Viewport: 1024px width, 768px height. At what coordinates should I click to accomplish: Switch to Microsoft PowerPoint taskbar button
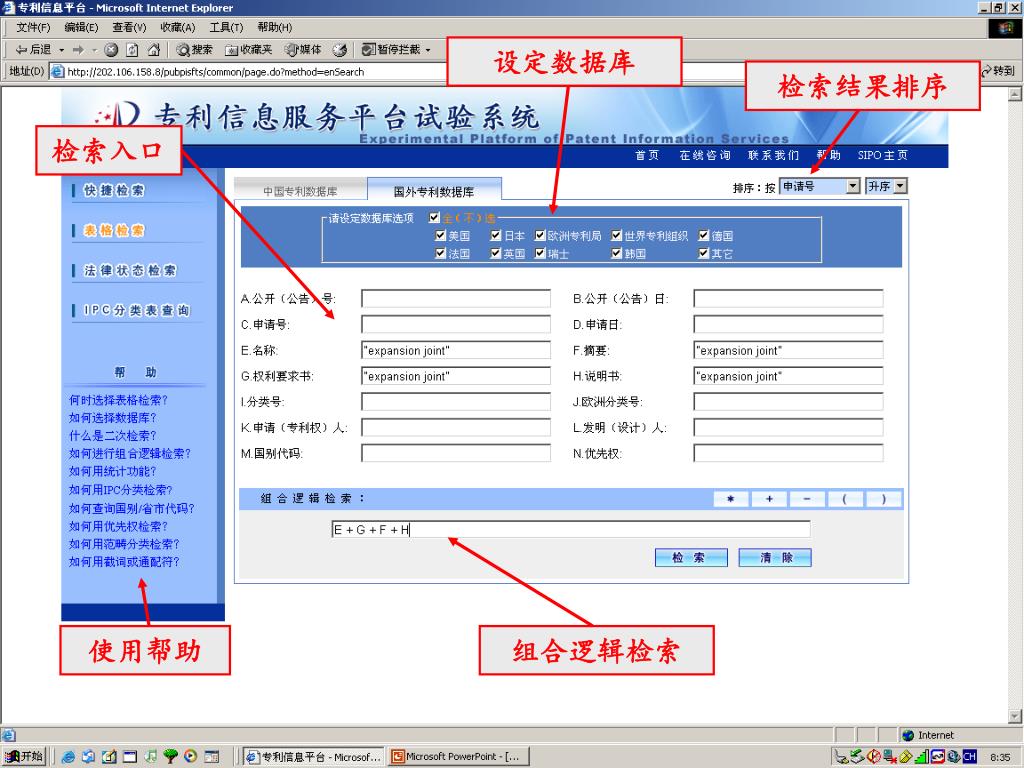458,756
